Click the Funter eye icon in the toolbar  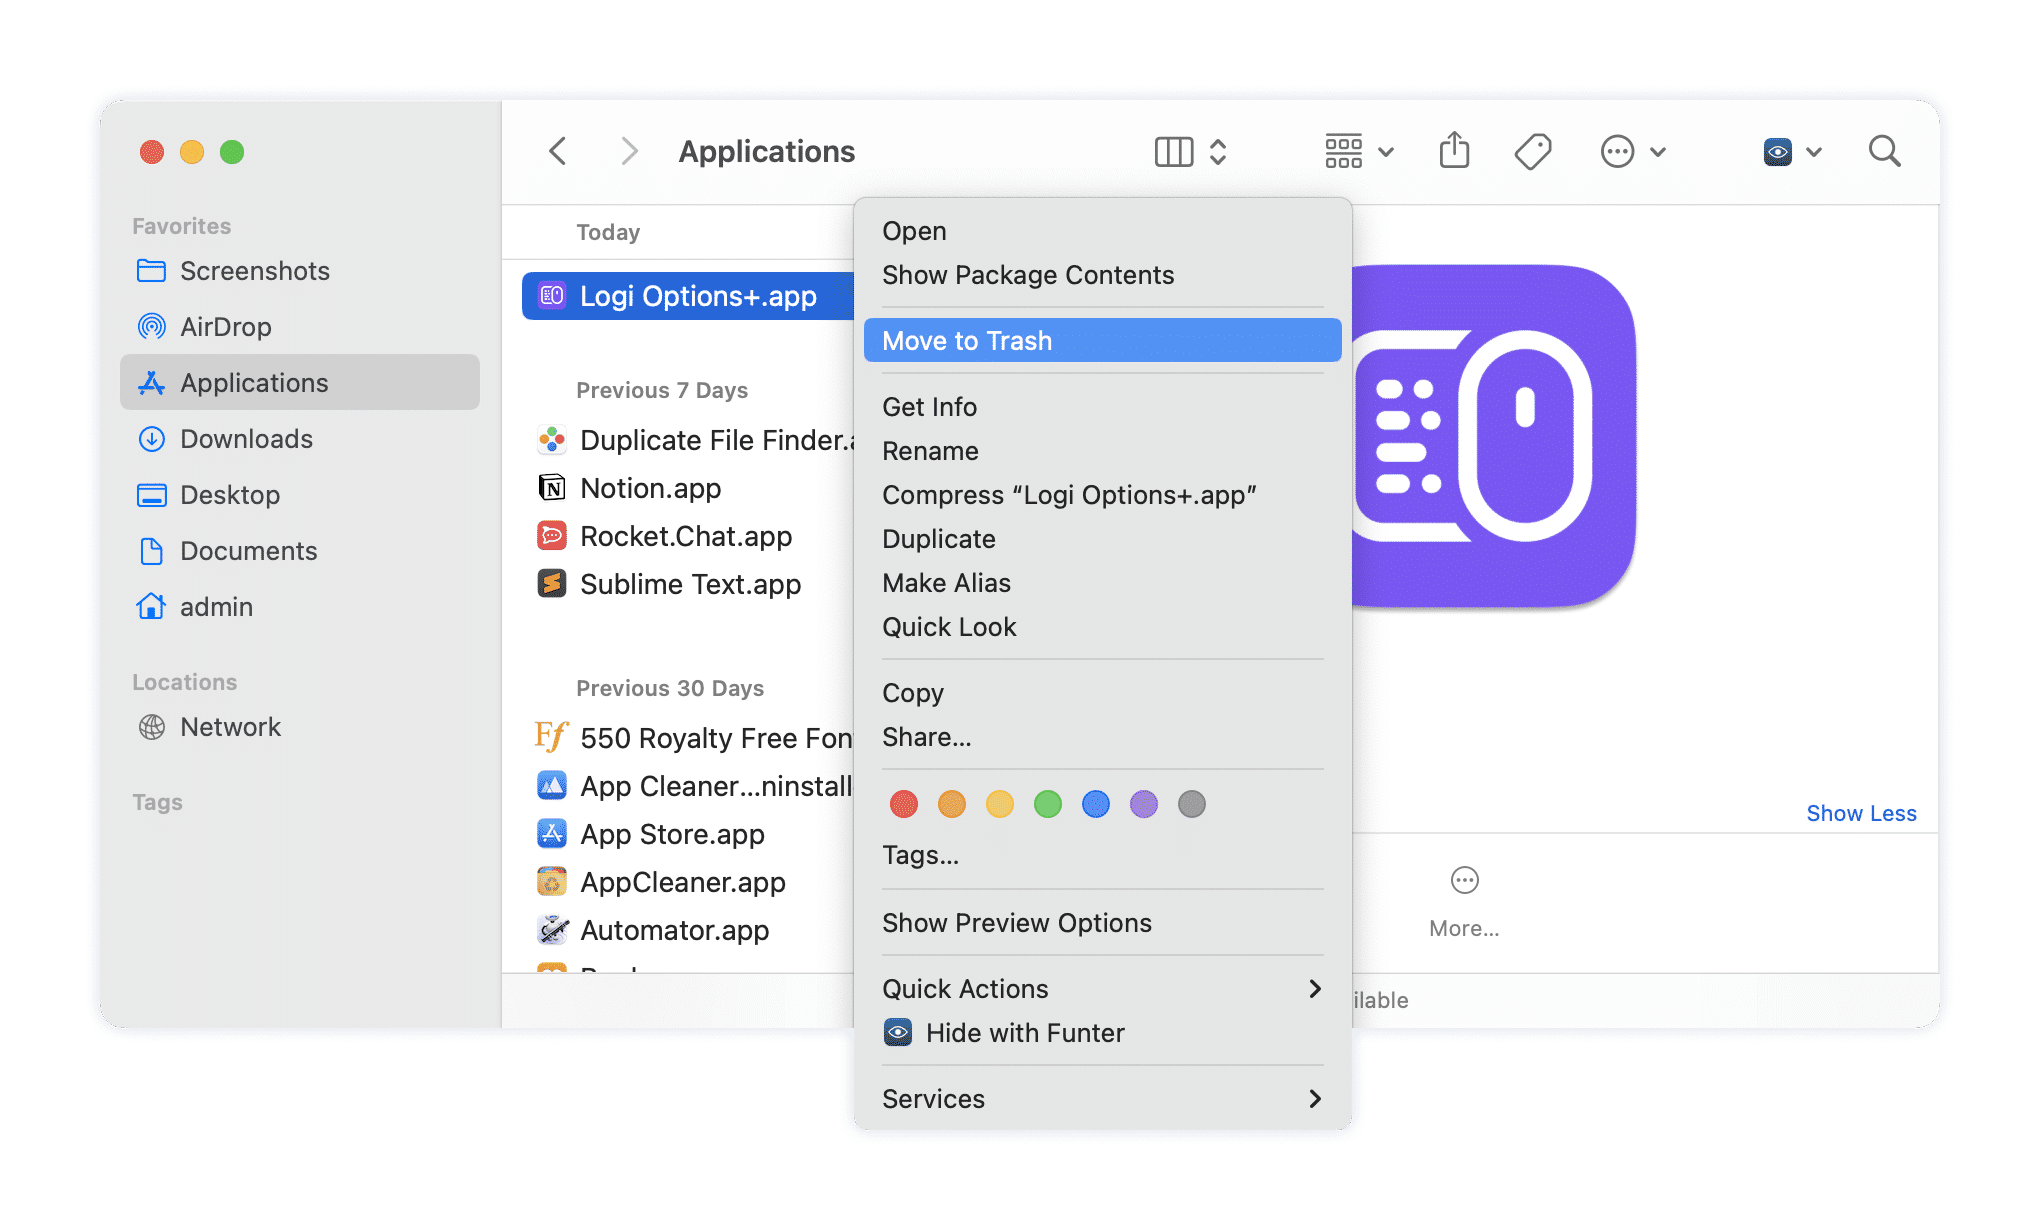pos(1776,151)
